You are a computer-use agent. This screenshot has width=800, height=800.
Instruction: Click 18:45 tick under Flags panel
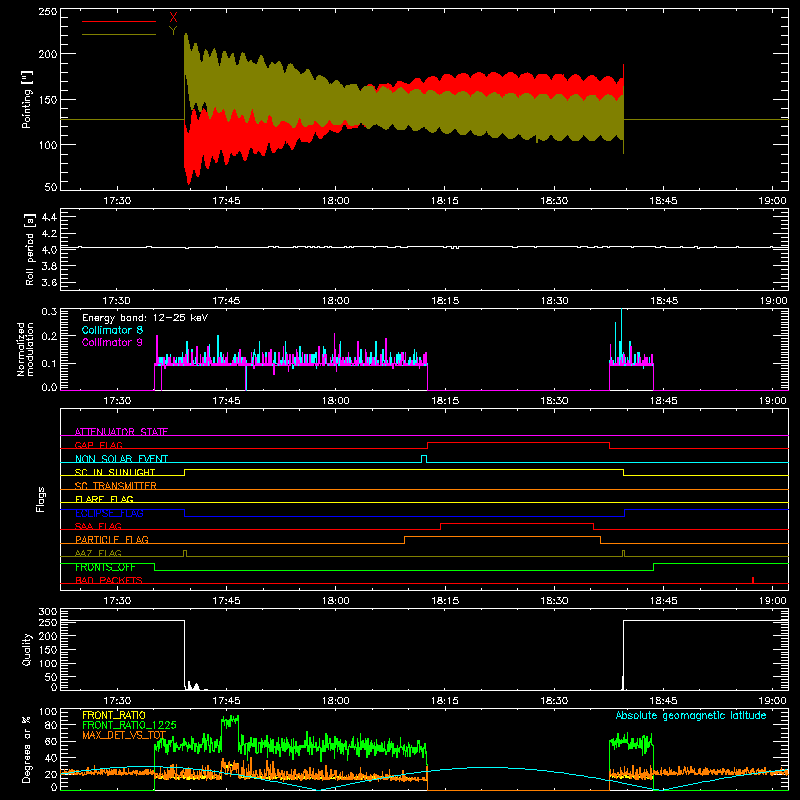pos(663,601)
